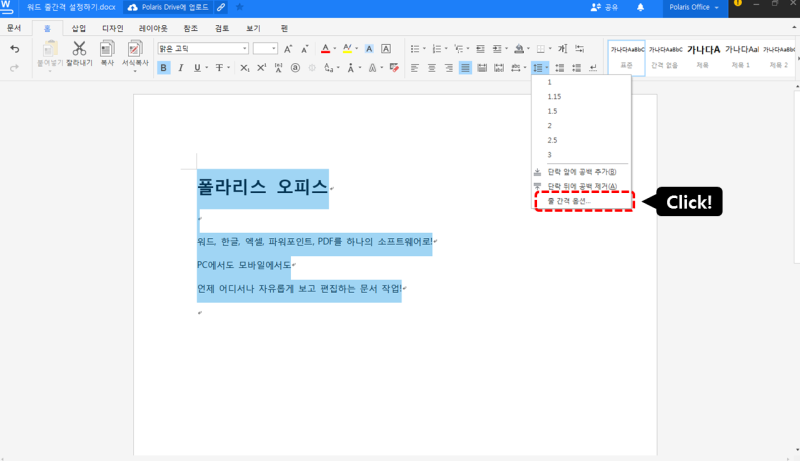This screenshot has width=800, height=461.
Task: Switch to the 삽입 ribbon tab
Action: click(x=79, y=29)
